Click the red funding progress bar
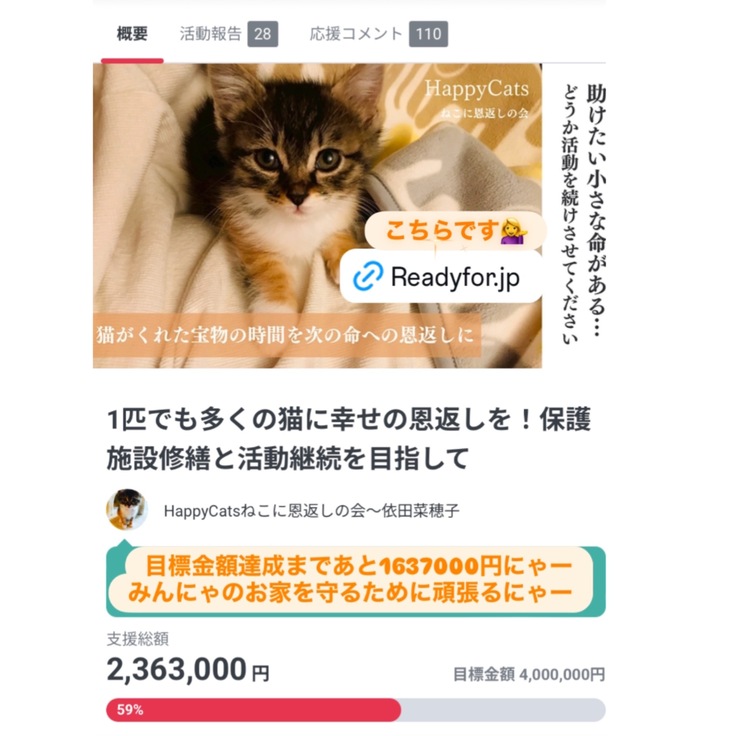The width and height of the screenshot is (736, 736). [254, 710]
